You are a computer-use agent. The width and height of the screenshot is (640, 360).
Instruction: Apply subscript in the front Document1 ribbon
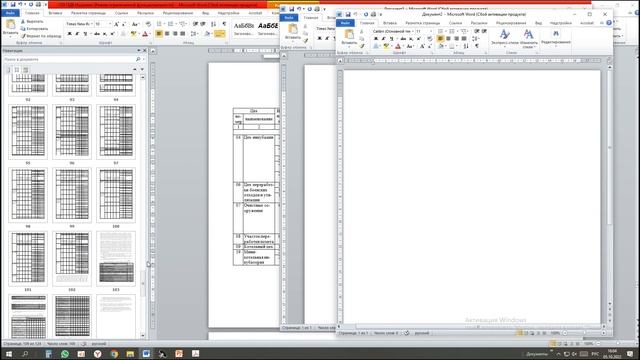(411, 39)
